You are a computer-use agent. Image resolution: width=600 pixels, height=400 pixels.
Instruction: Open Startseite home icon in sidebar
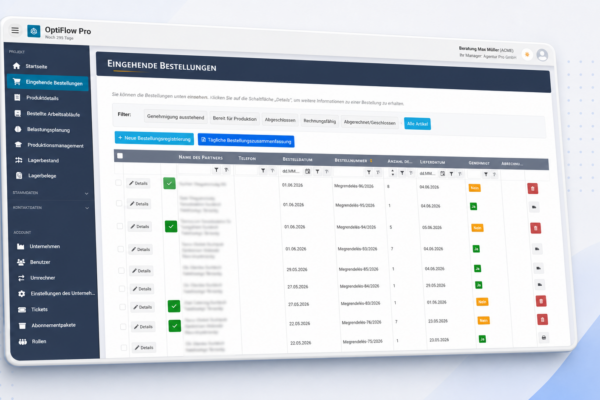16,66
